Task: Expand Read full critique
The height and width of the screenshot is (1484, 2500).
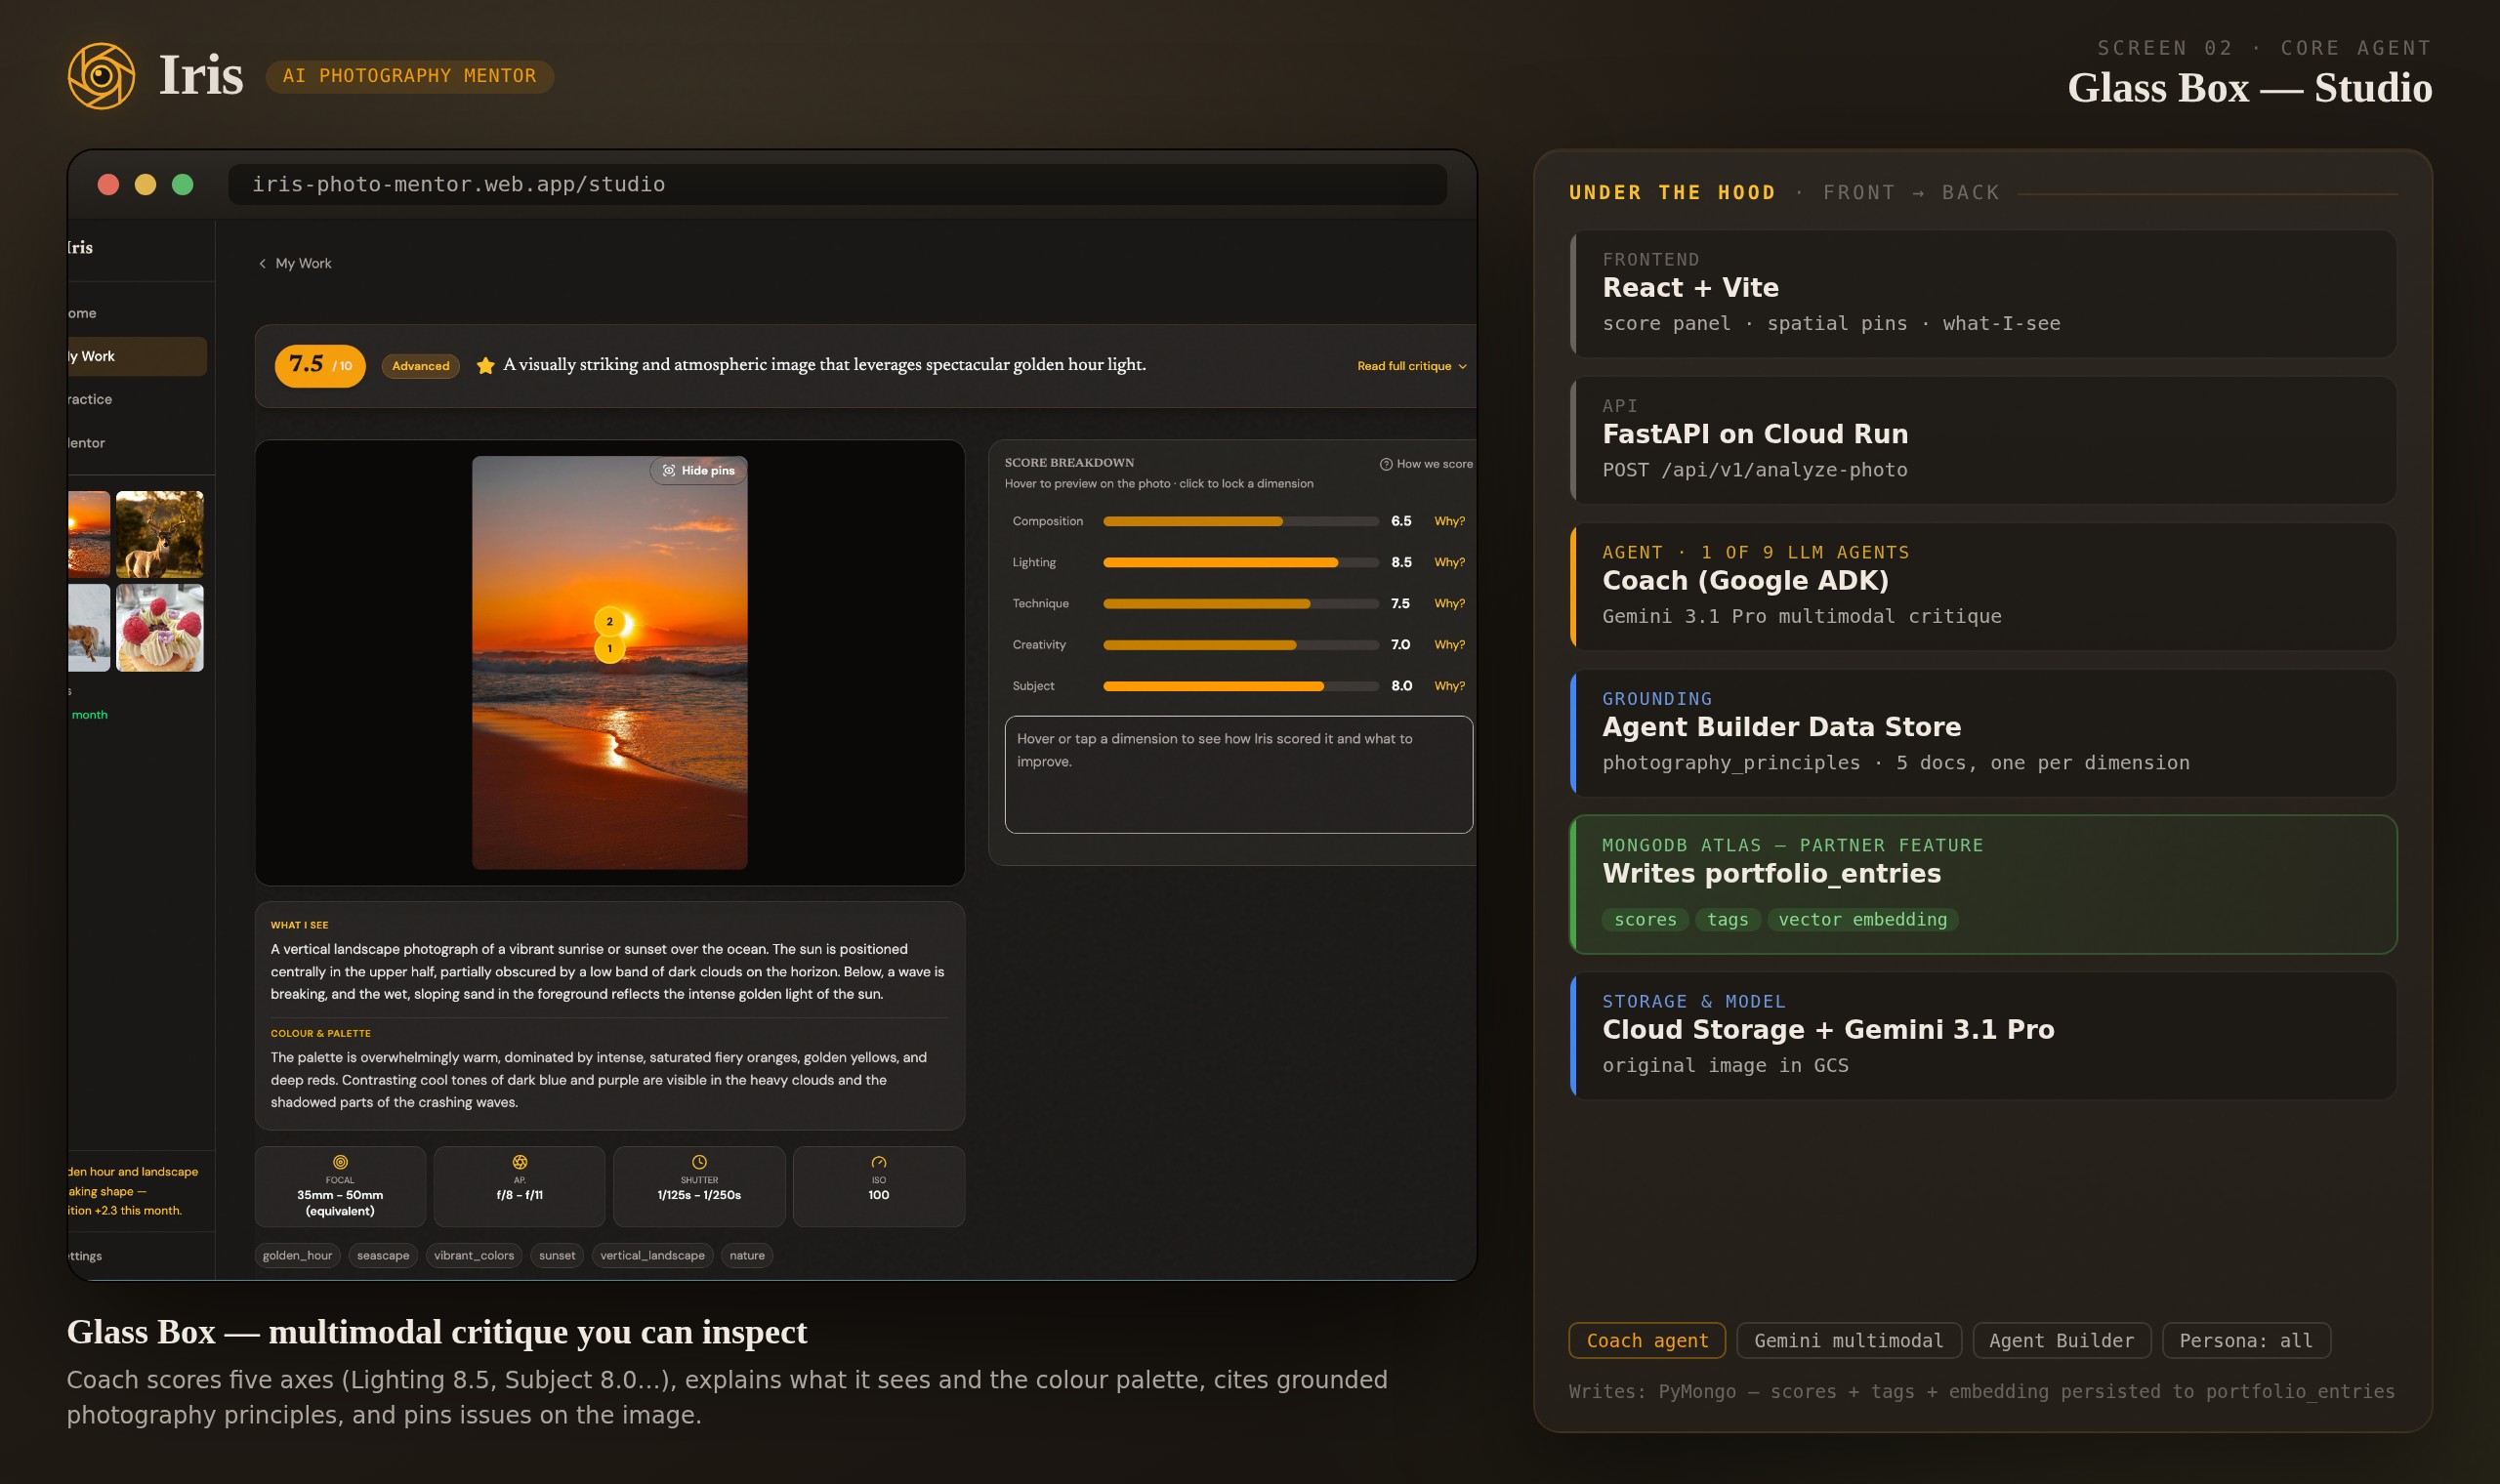Action: [x=1412, y=366]
